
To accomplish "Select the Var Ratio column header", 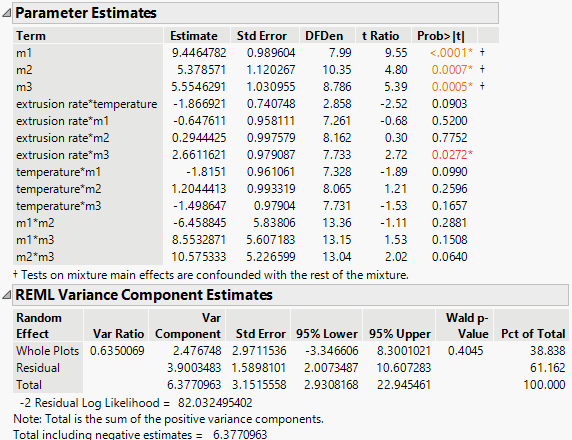I will point(118,333).
